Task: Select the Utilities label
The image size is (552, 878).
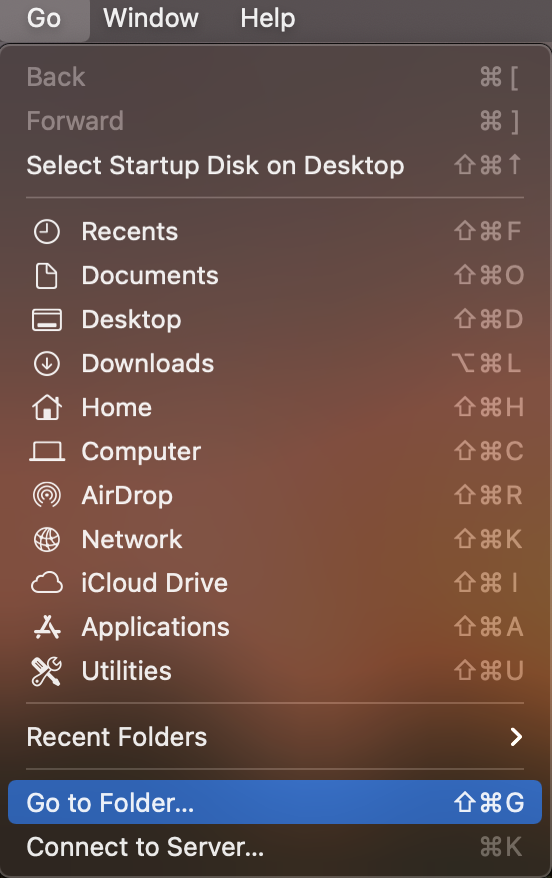Action: click(127, 671)
